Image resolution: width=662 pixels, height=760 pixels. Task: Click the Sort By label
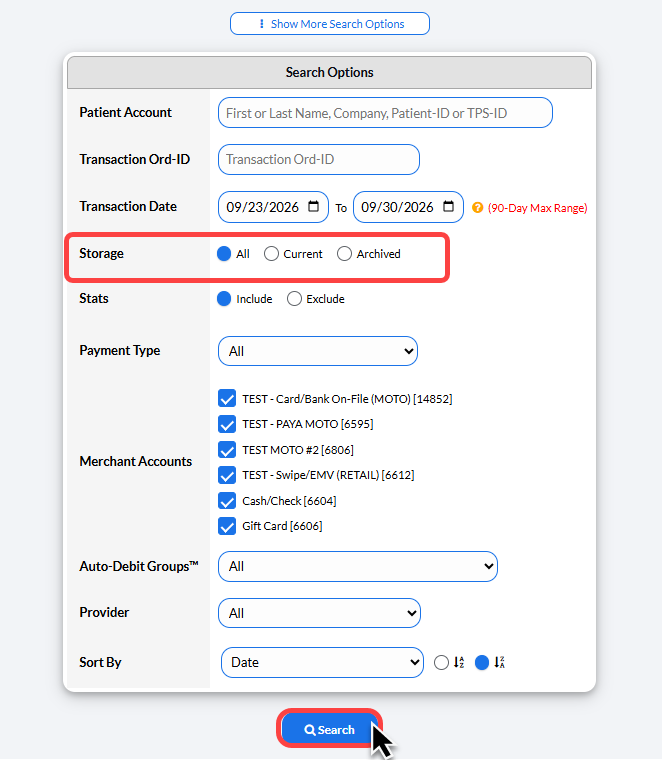(100, 662)
